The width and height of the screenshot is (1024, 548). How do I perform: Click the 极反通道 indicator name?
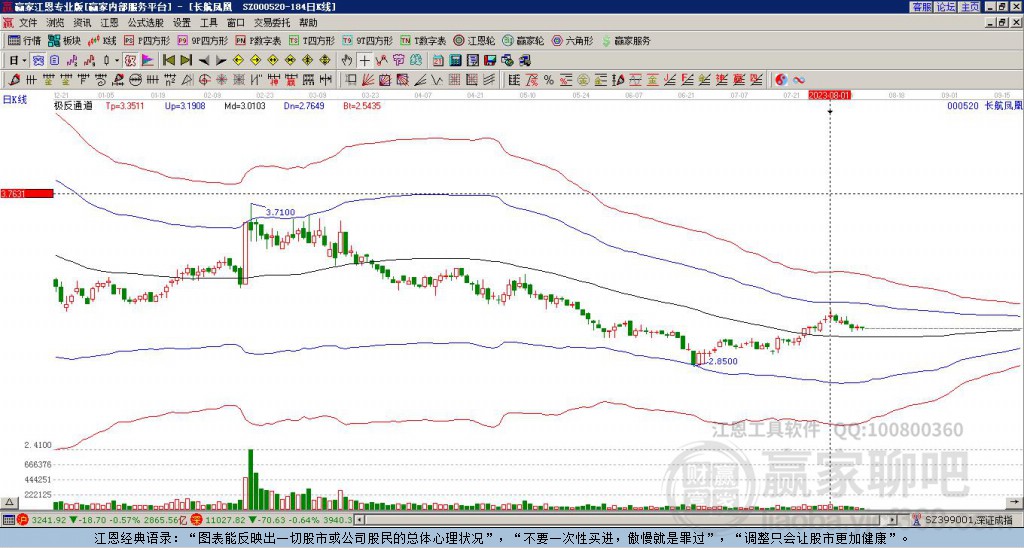73,105
